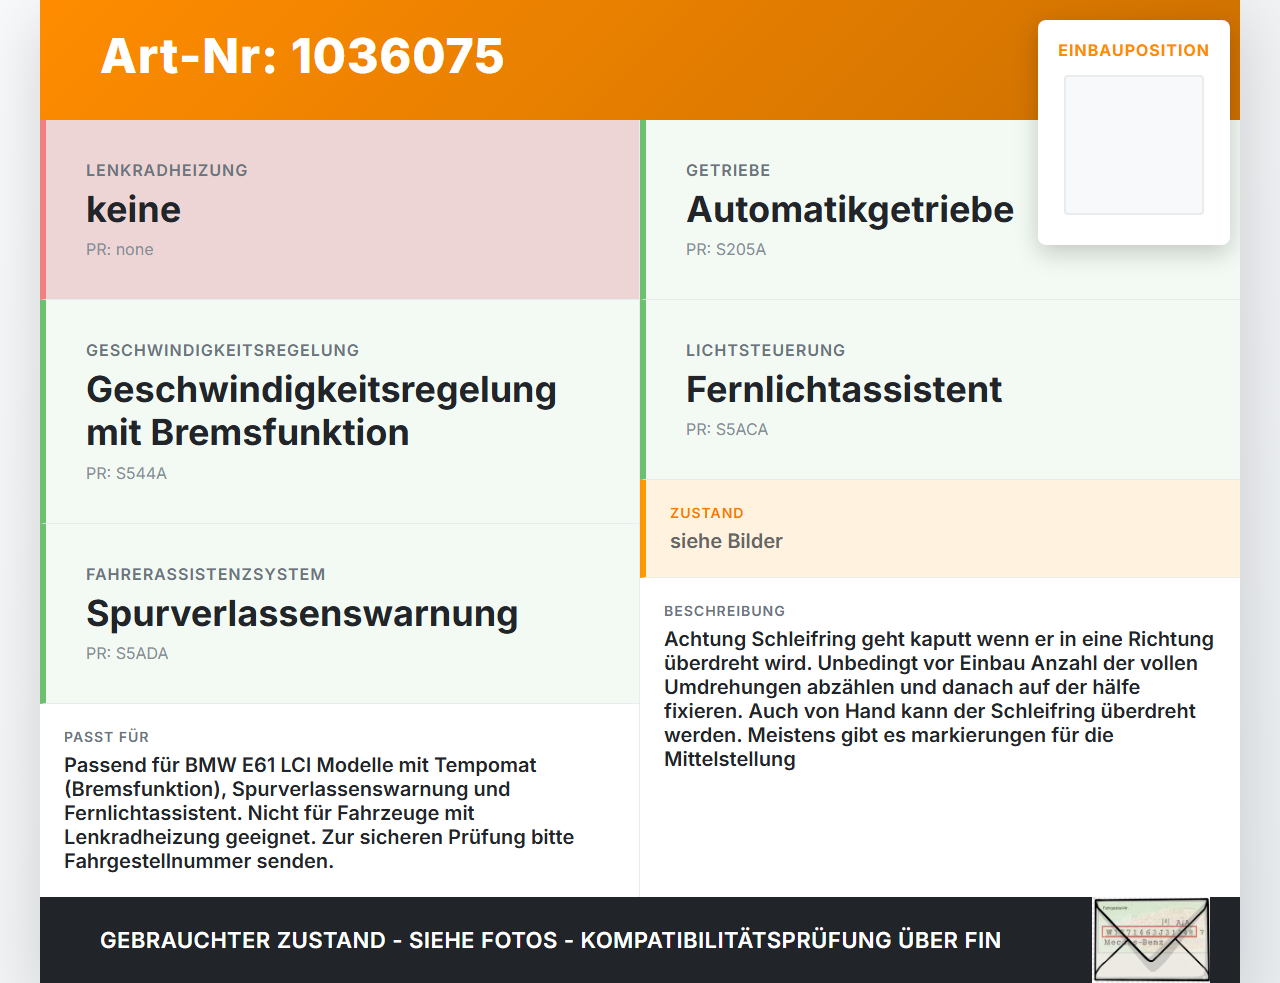Image resolution: width=1280 pixels, height=983 pixels.
Task: Click the envelope icon with vehicle registration
Action: [x=1151, y=940]
